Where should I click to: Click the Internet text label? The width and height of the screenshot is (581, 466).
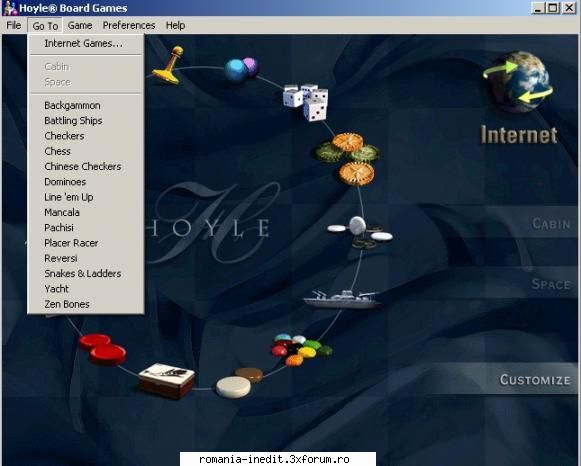[x=519, y=135]
